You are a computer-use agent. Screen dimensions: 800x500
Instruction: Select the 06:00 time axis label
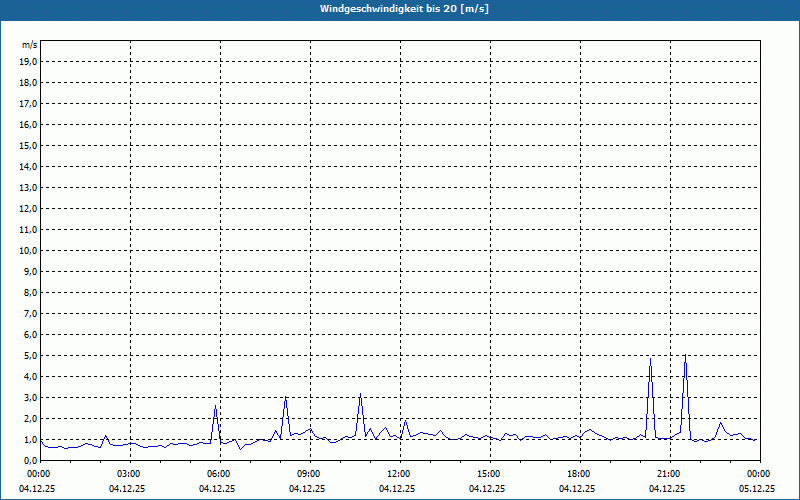click(x=218, y=473)
